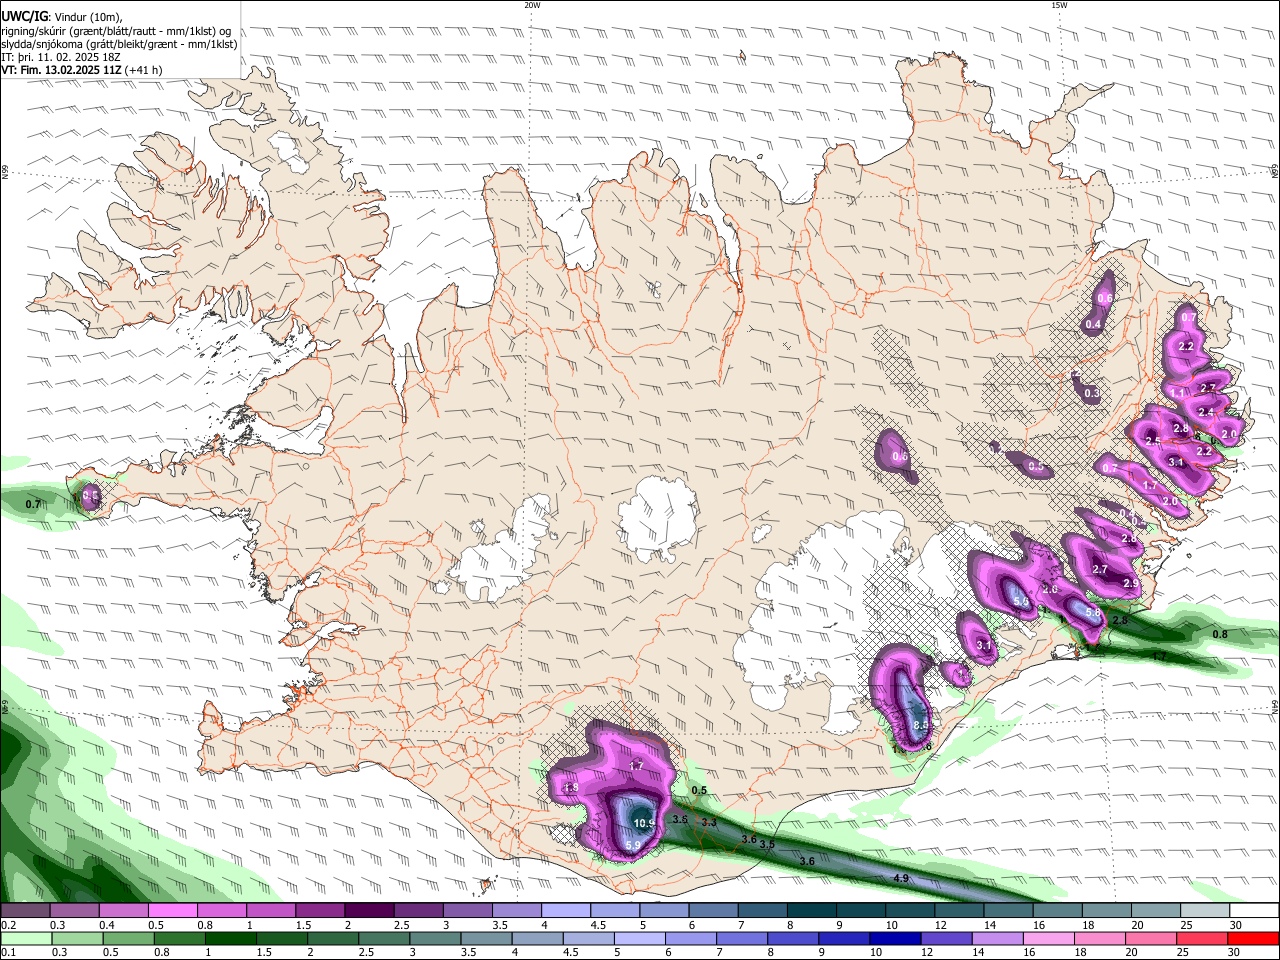This screenshot has width=1280, height=960.
Task: Click the 0.4 value in the northeast
Action: (x=1093, y=324)
